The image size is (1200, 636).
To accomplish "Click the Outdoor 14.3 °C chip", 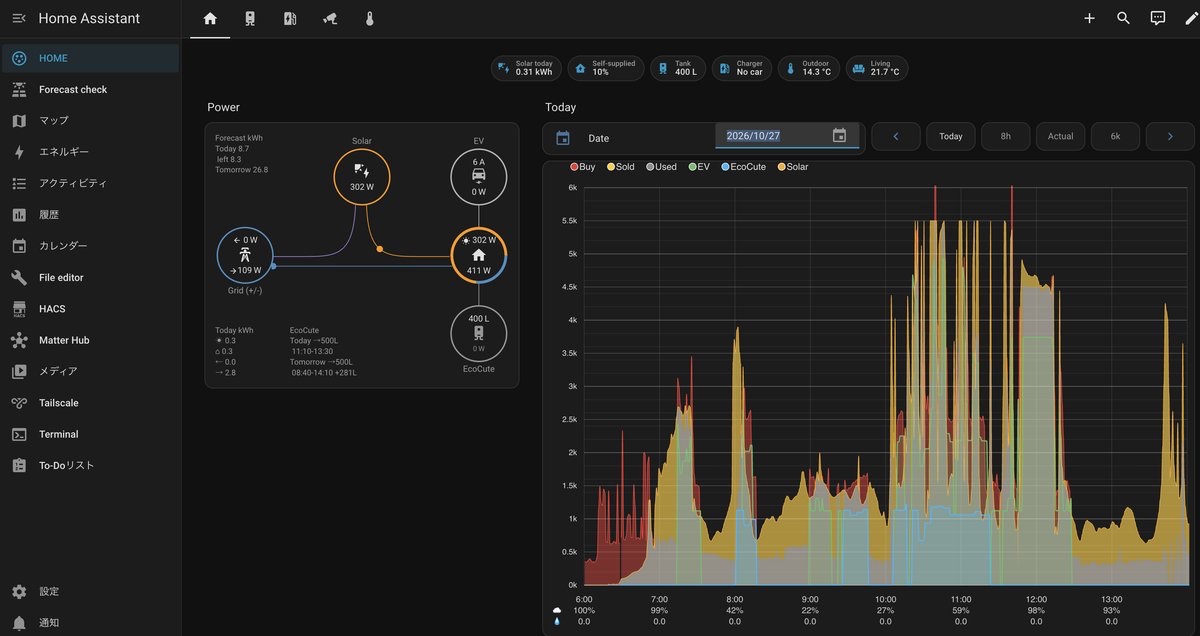I will point(808,68).
